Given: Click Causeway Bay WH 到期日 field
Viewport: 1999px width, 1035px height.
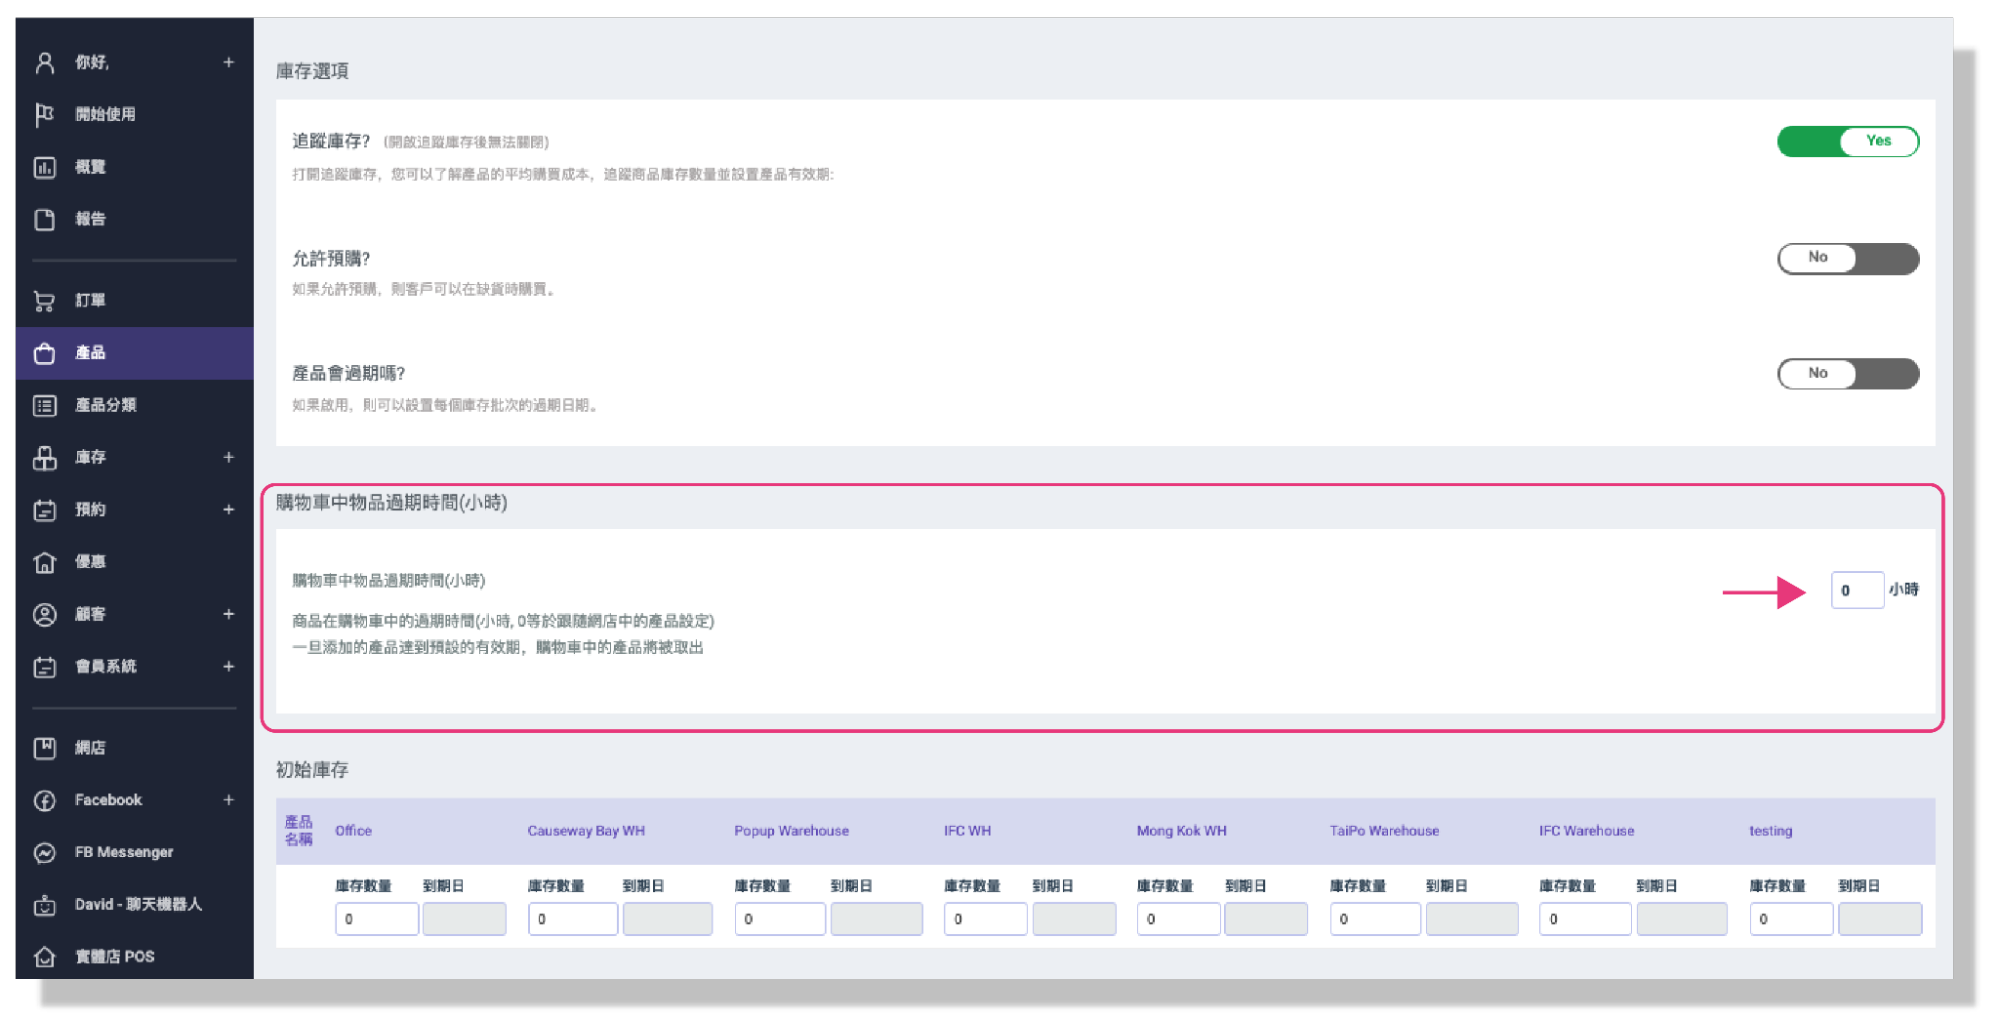Looking at the screenshot, I should pyautogui.click(x=667, y=919).
